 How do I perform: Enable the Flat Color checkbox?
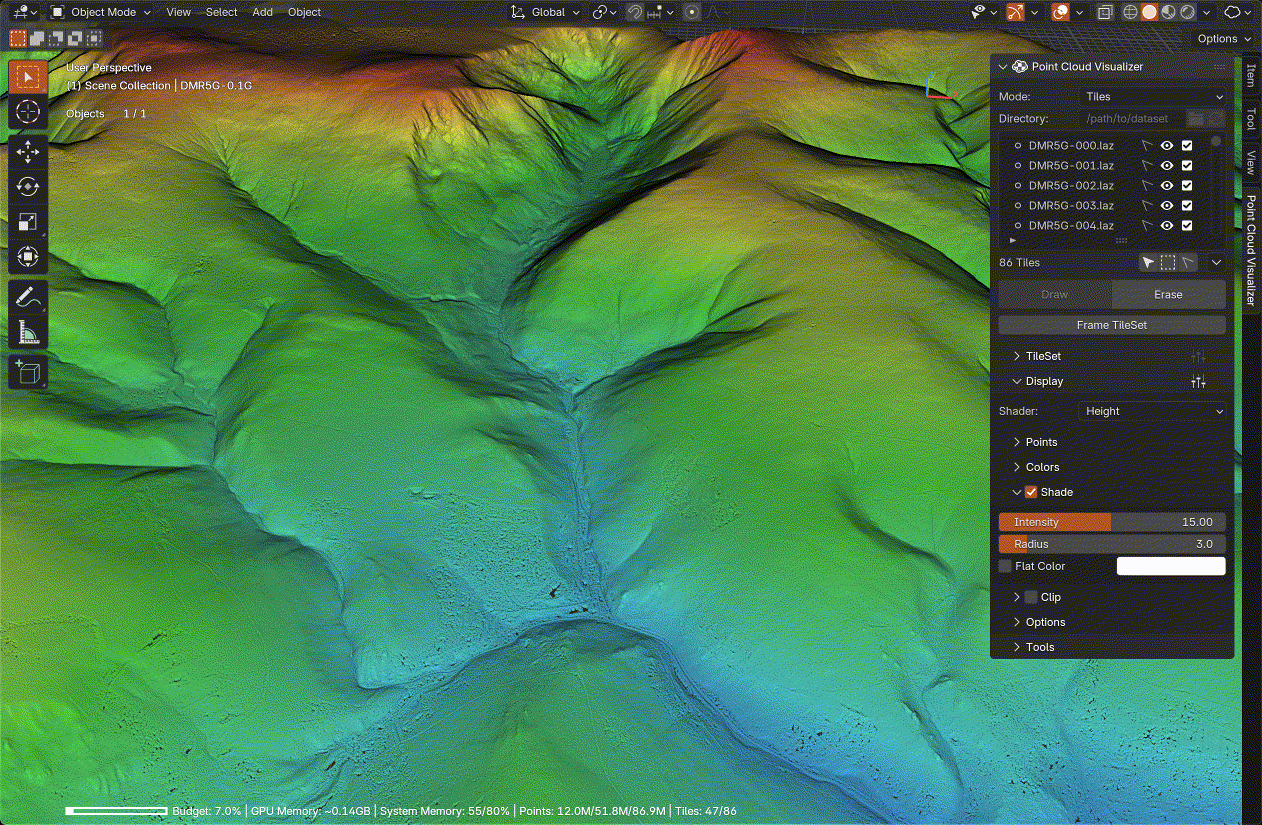click(1005, 566)
